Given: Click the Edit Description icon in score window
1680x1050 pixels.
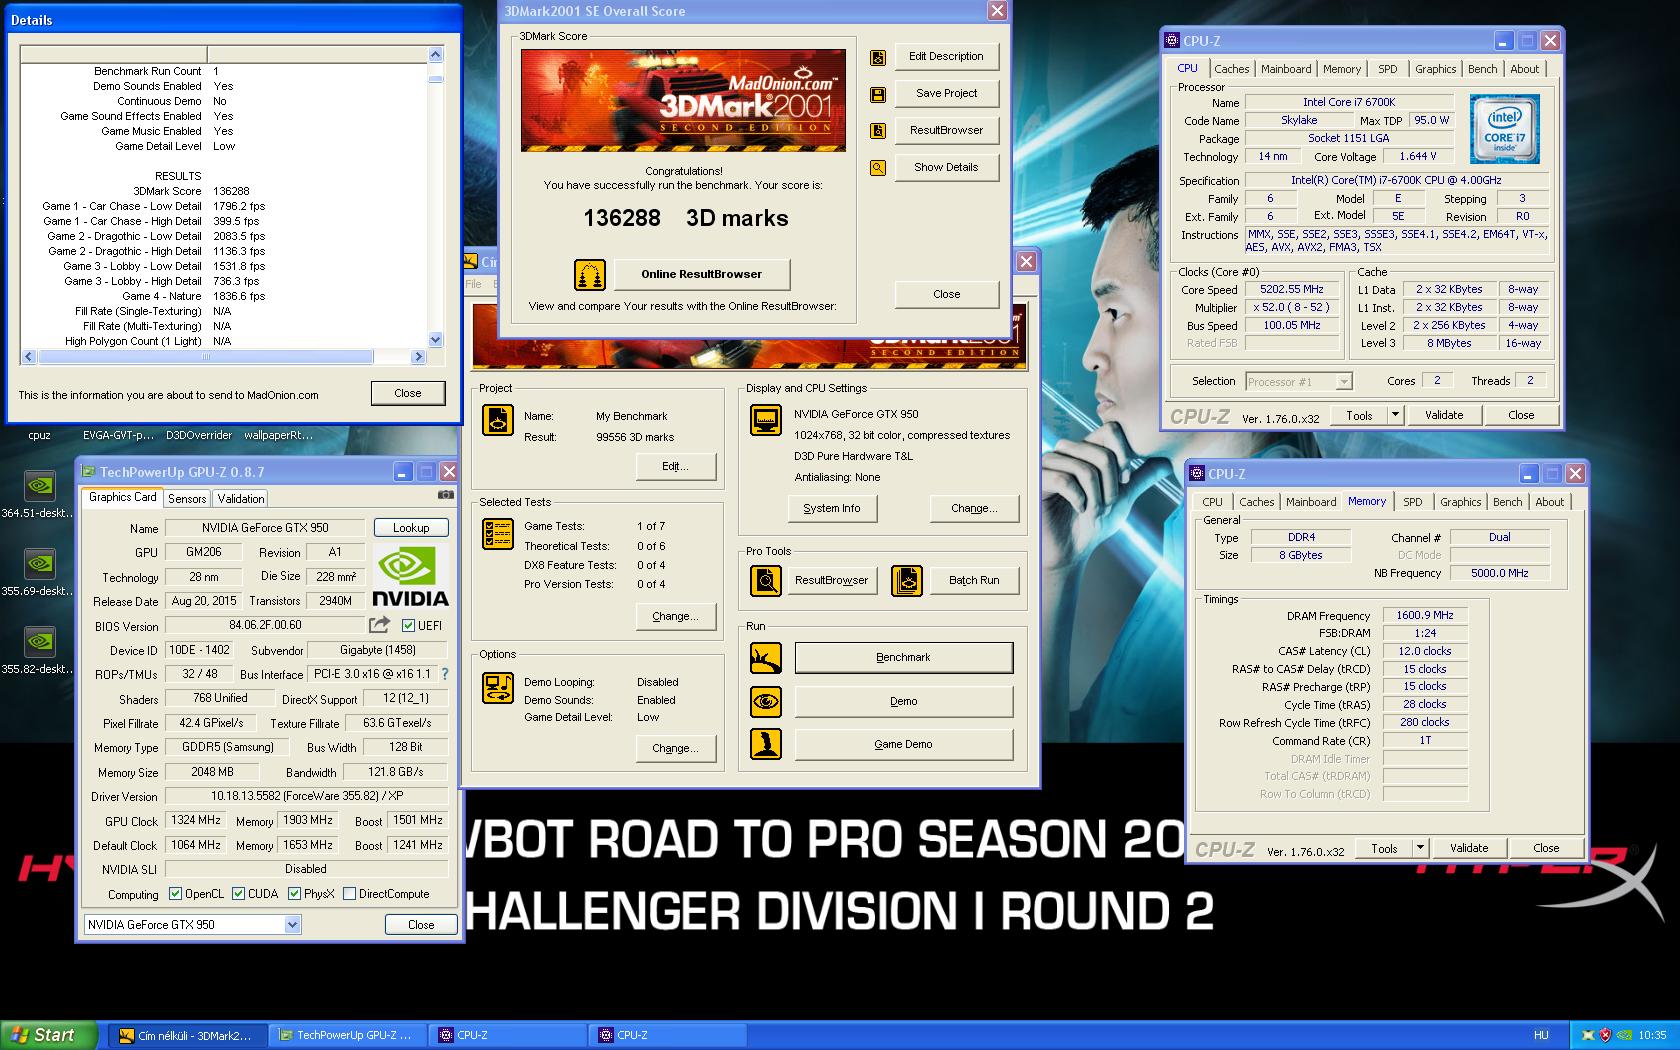Looking at the screenshot, I should click(878, 58).
